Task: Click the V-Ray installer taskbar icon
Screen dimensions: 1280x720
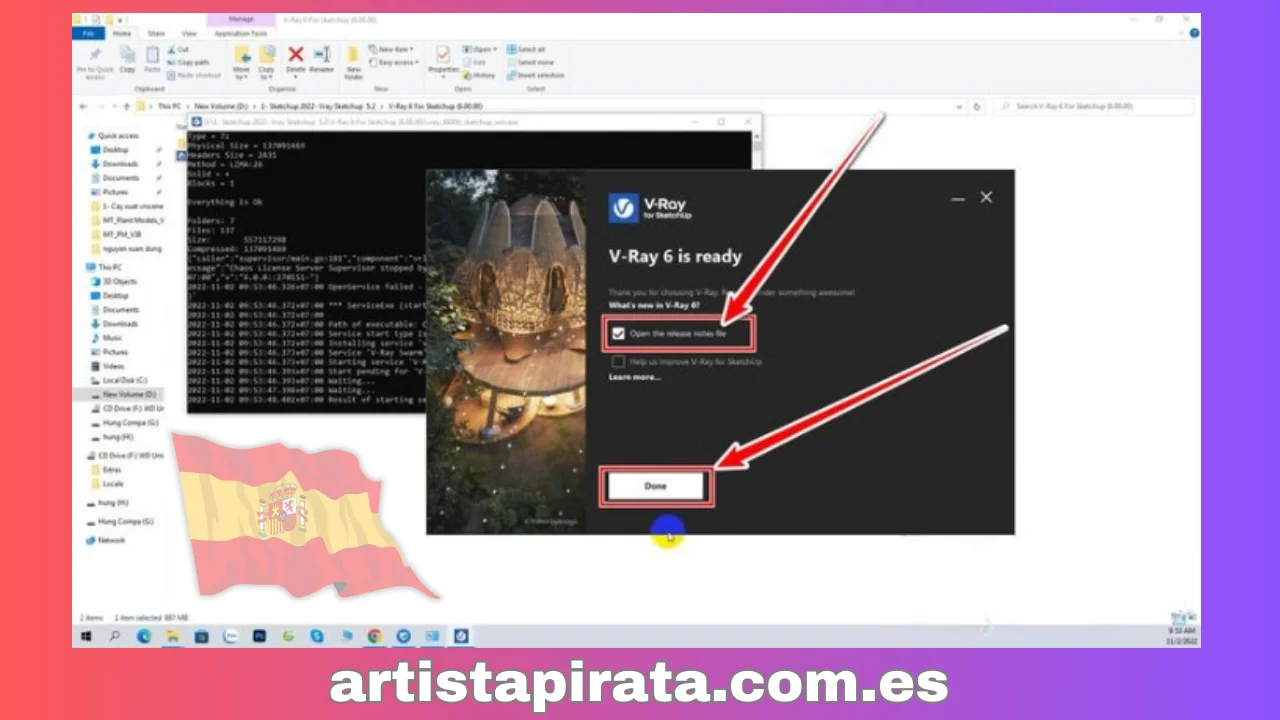Action: (x=461, y=636)
